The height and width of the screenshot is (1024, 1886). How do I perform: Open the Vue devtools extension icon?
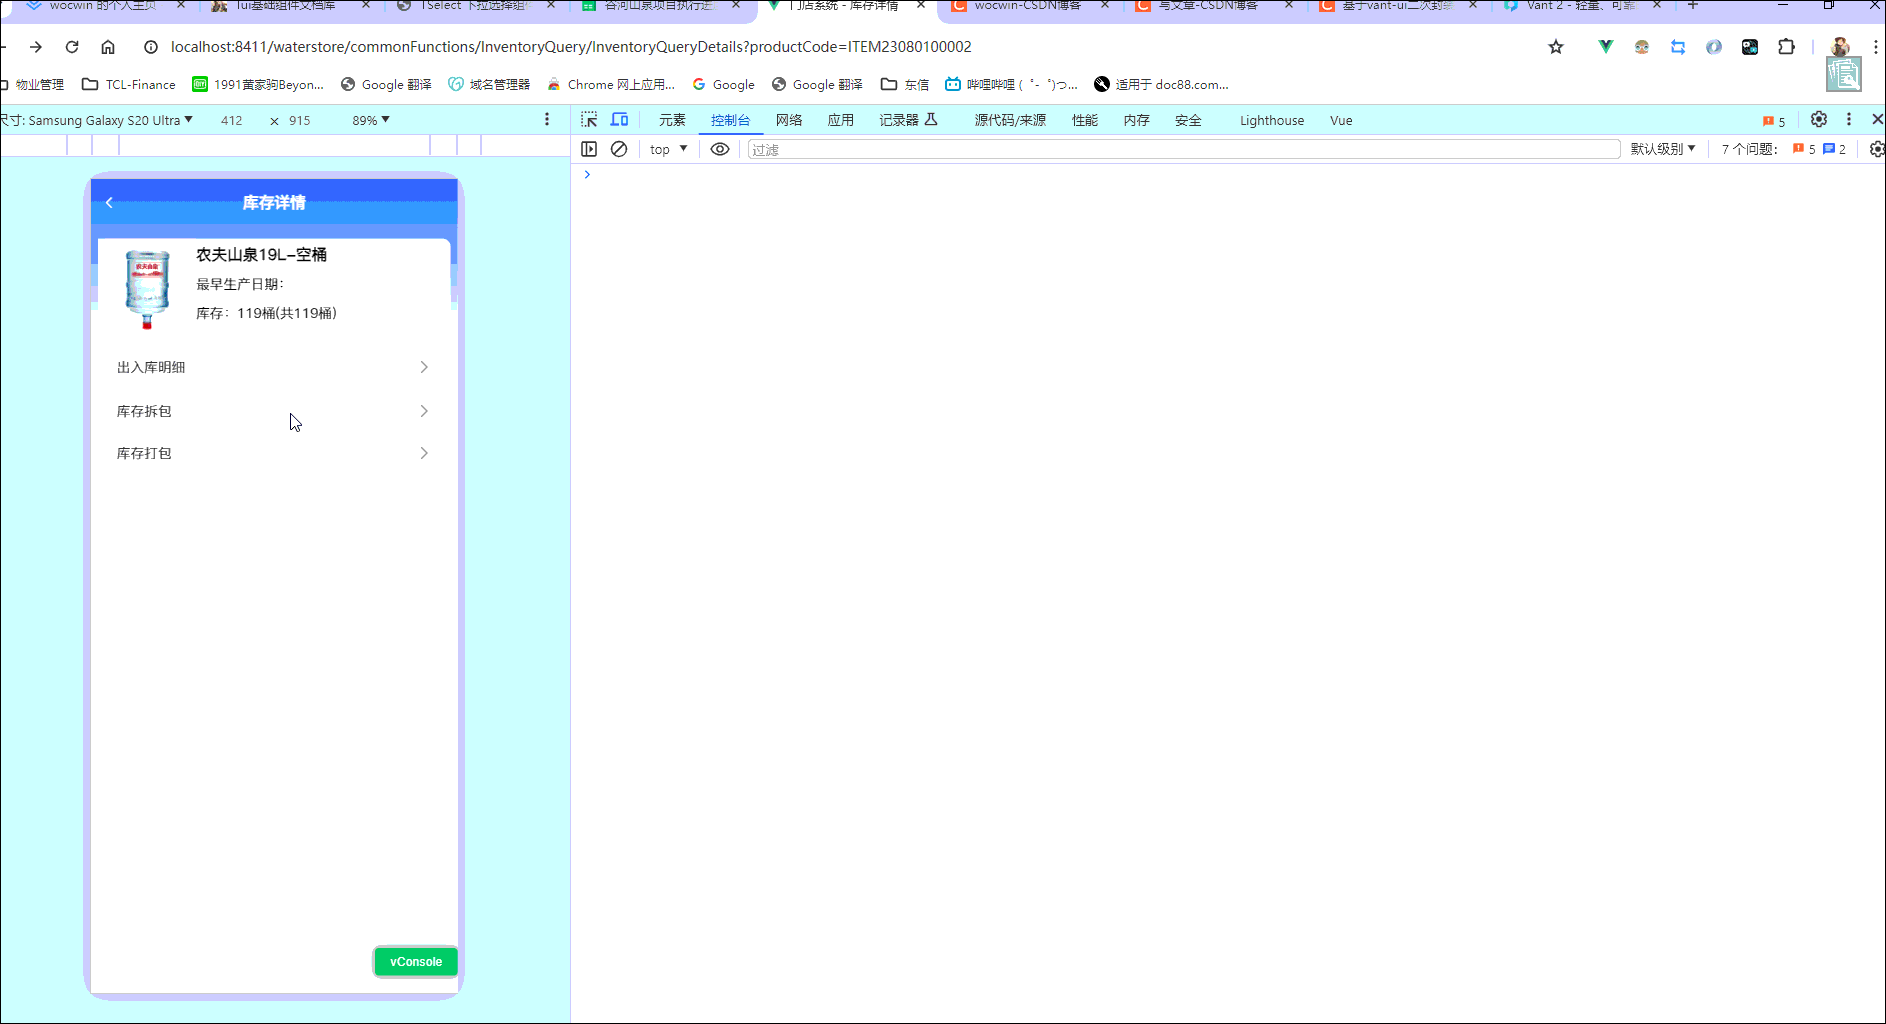(1605, 47)
